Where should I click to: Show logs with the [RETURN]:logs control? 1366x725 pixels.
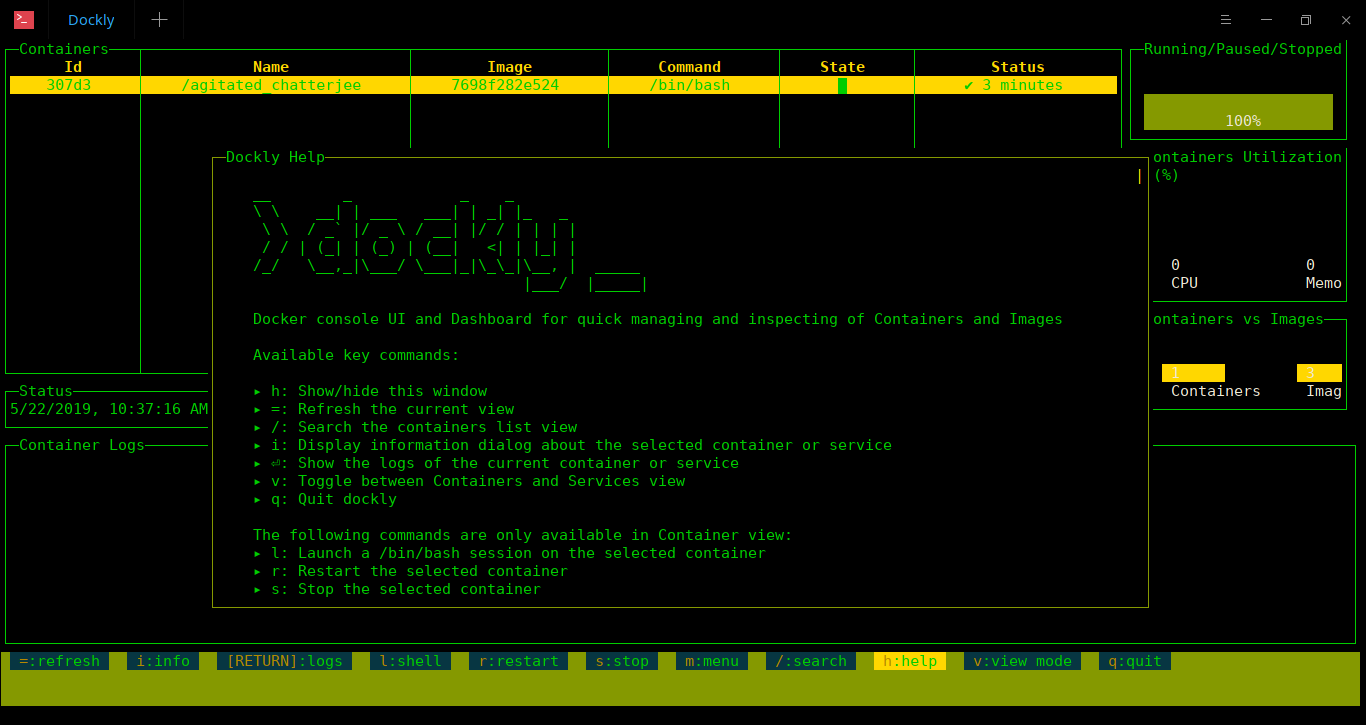click(285, 660)
